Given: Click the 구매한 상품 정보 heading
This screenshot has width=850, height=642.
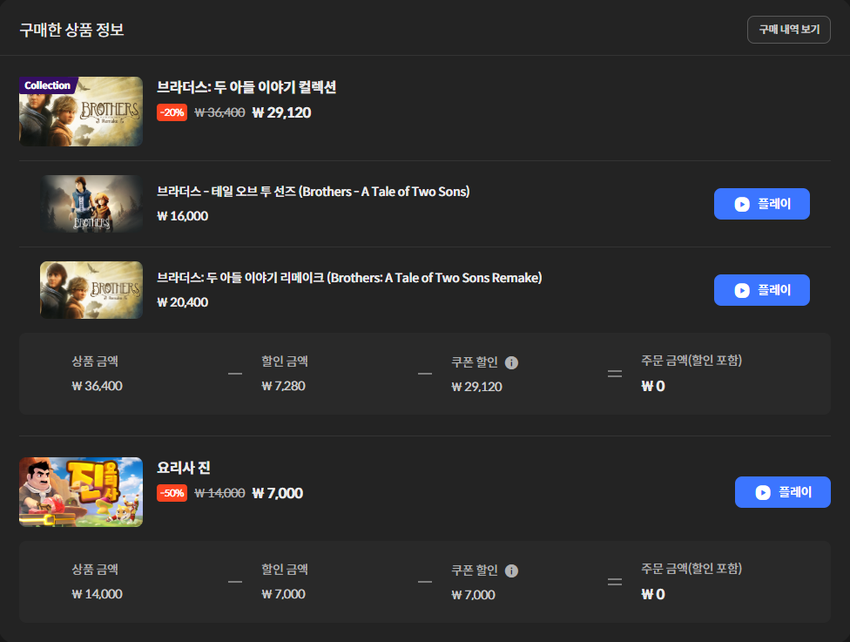Looking at the screenshot, I should pos(72,29).
